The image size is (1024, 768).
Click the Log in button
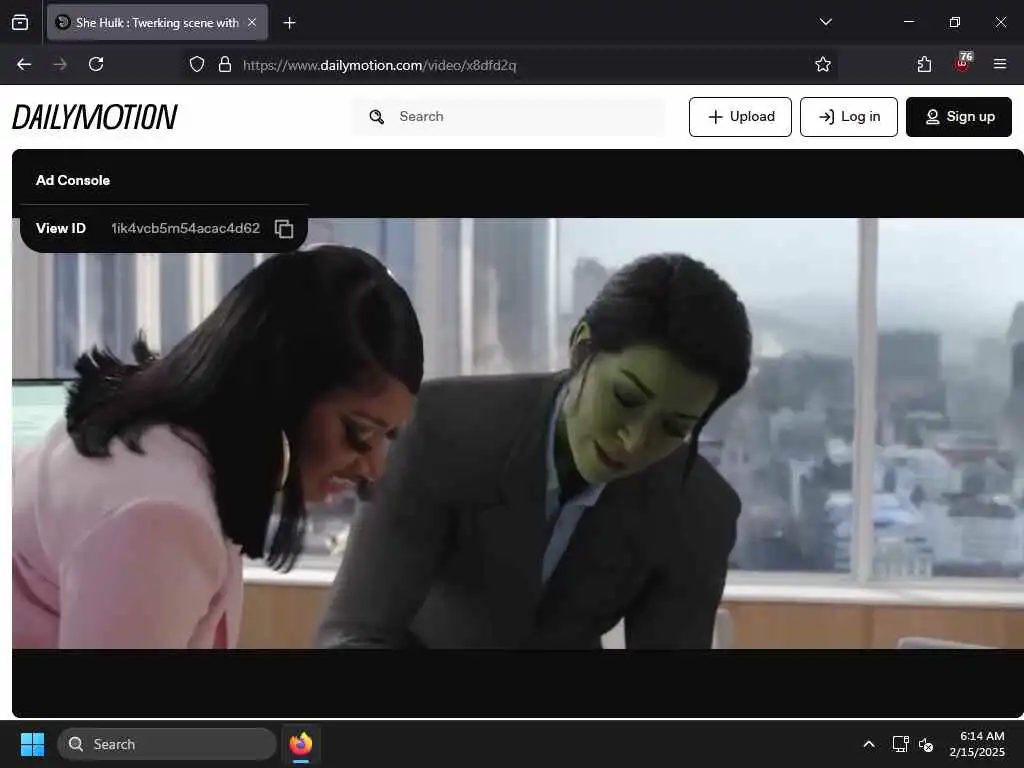pos(848,117)
